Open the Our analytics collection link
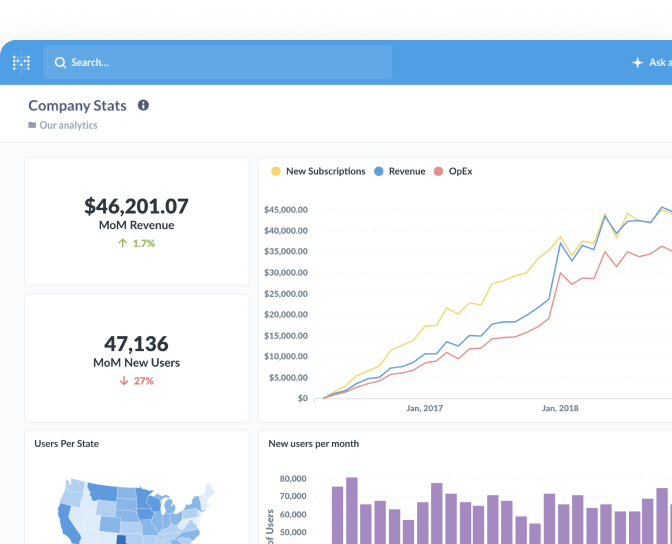Screen dimensions: 672x544 pyautogui.click(x=68, y=126)
